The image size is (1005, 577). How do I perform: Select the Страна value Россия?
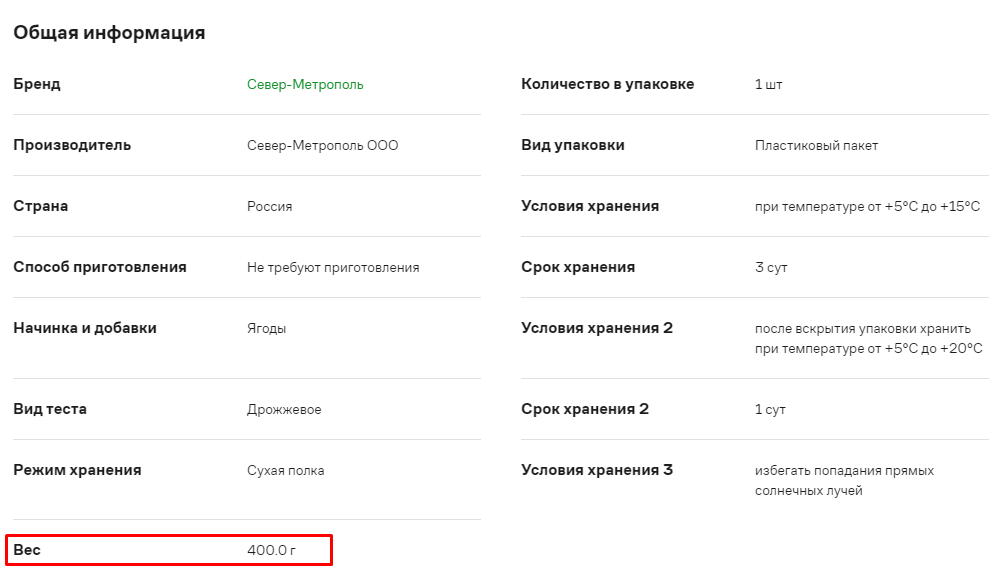(270, 206)
